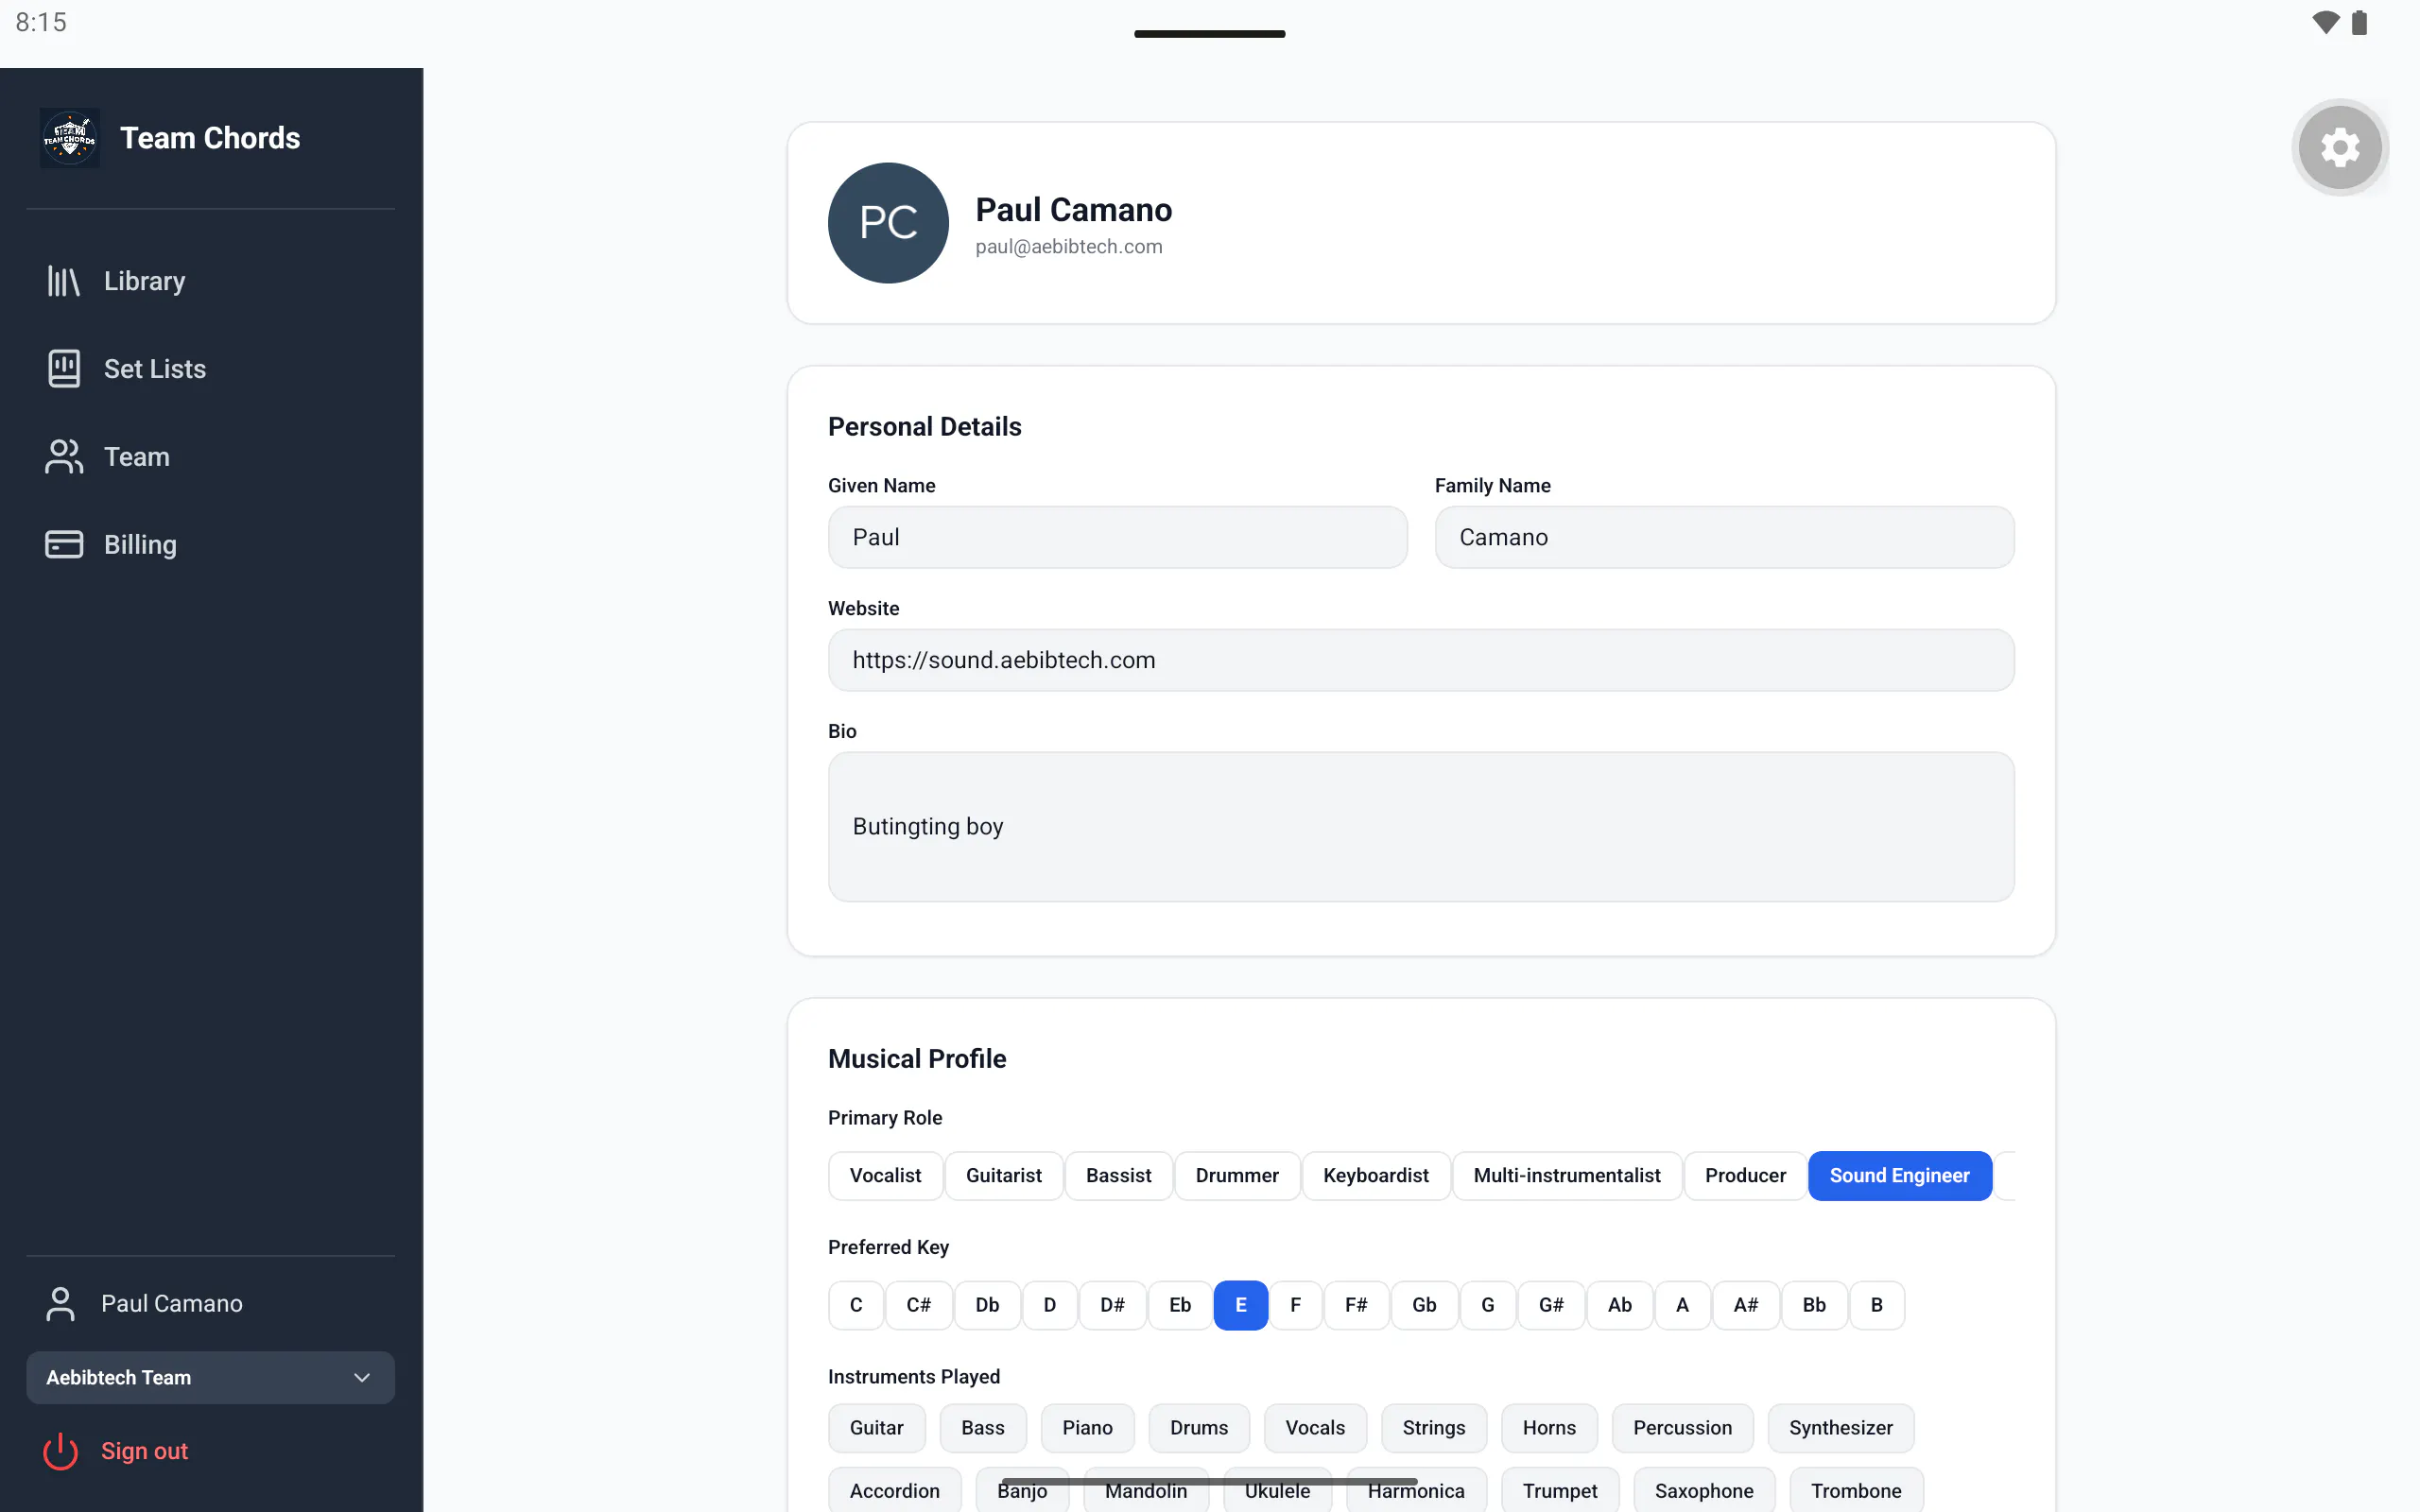Click the Billing card icon
The height and width of the screenshot is (1512, 2420).
point(64,545)
